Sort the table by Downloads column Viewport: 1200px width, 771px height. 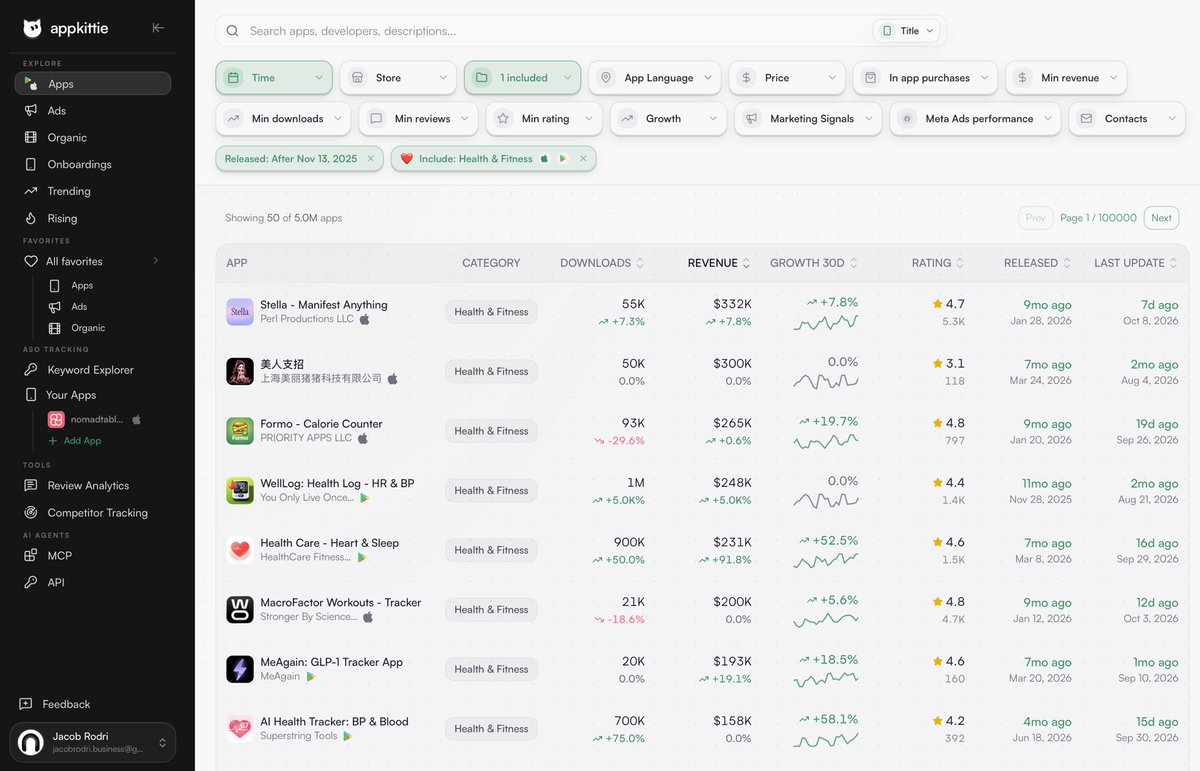tap(602, 263)
